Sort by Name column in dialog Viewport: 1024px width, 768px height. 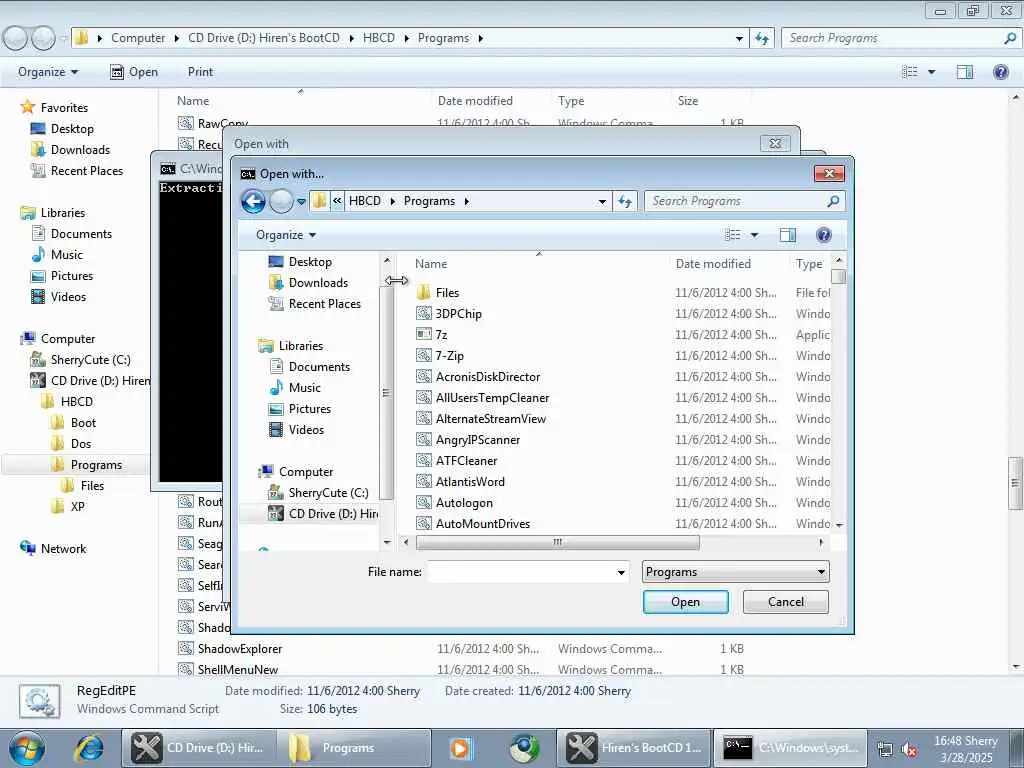point(431,264)
